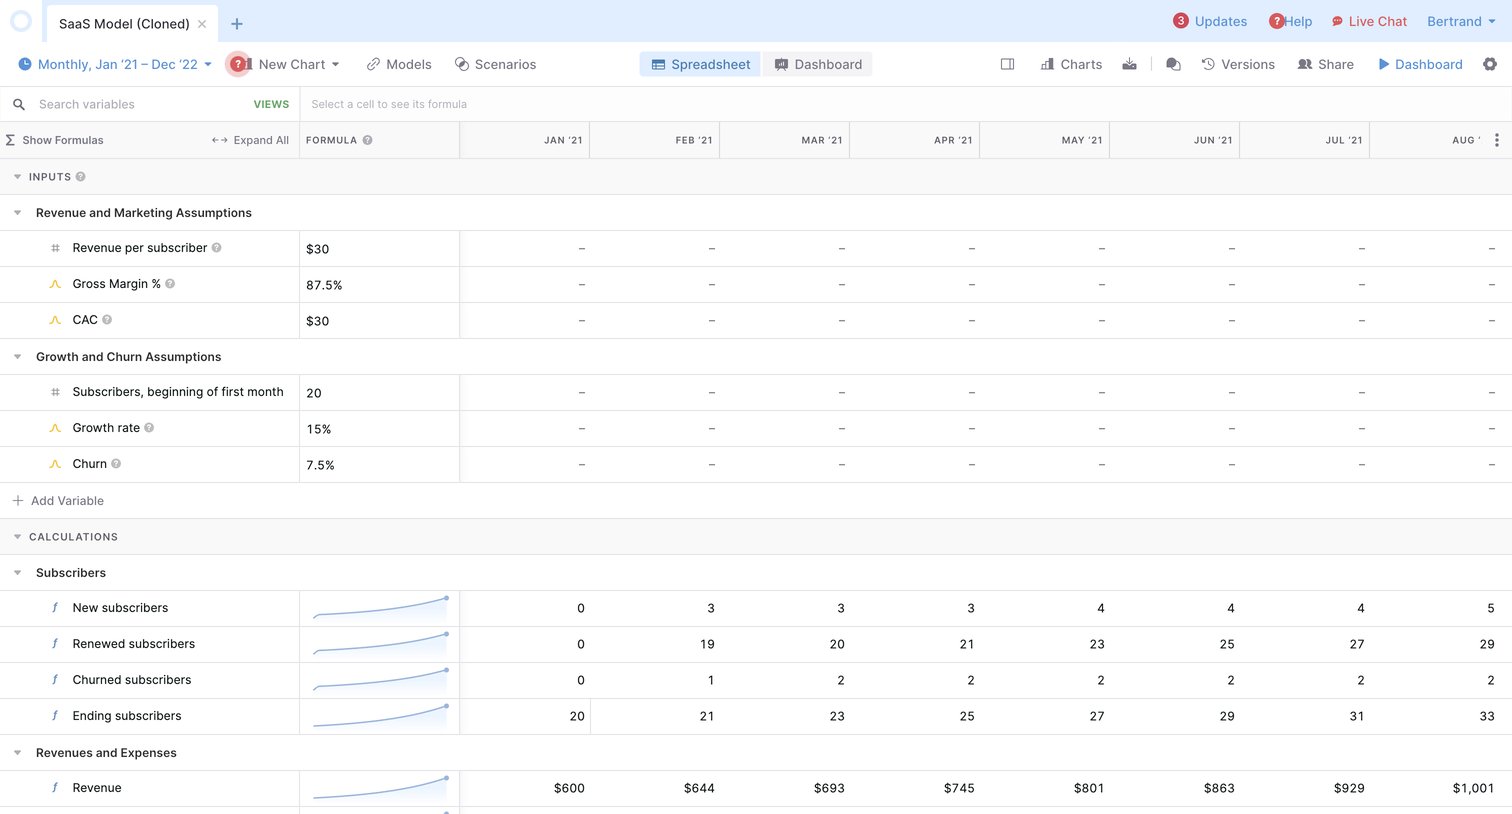
Task: Collapse Growth and Churn Assumptions group
Action: coord(17,357)
